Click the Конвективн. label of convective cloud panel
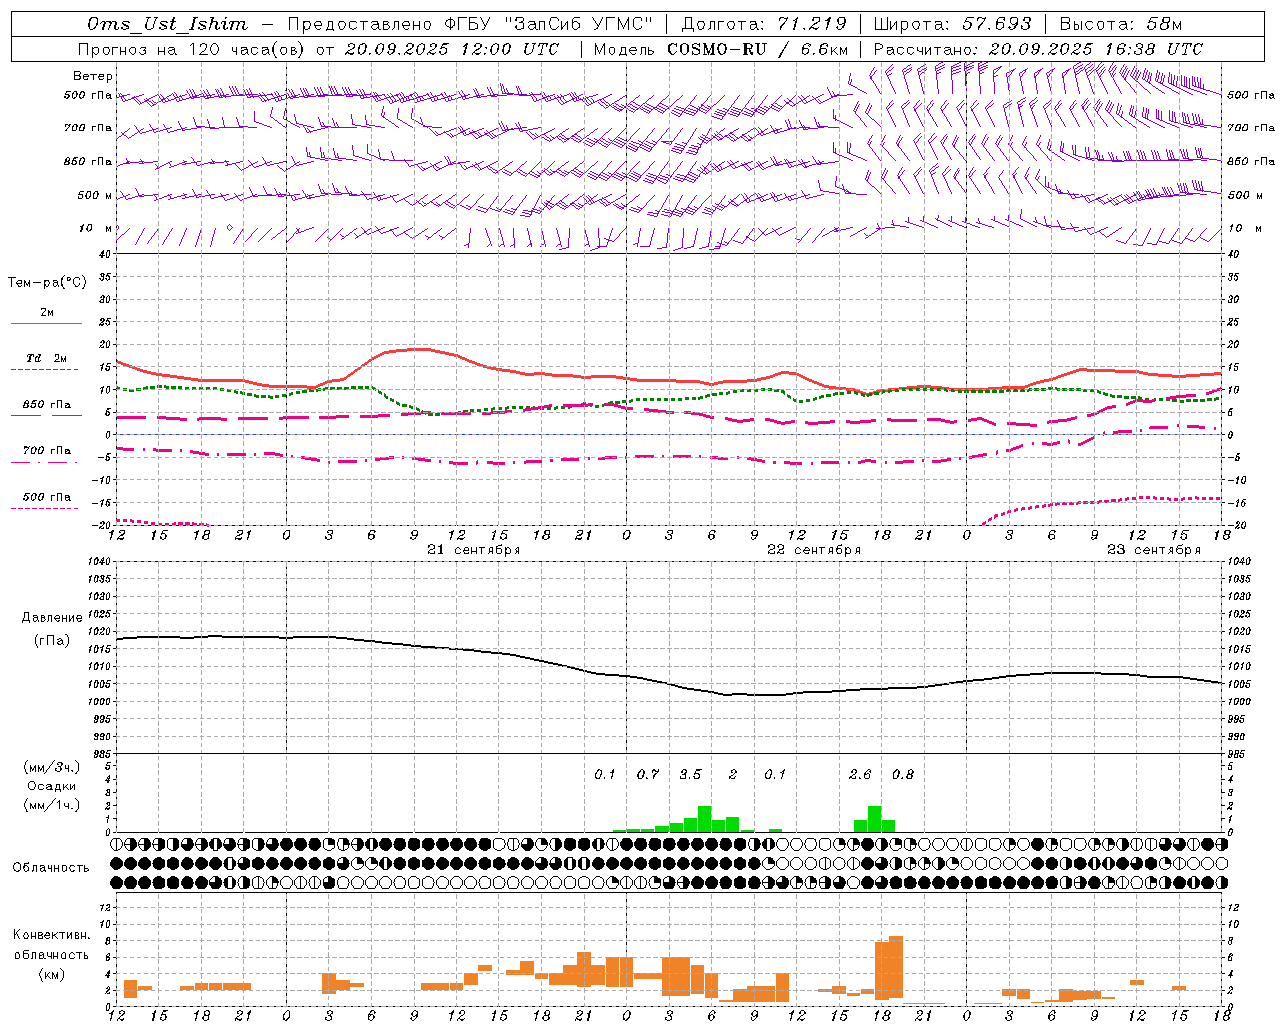This screenshot has width=1280, height=1024. [x=52, y=935]
